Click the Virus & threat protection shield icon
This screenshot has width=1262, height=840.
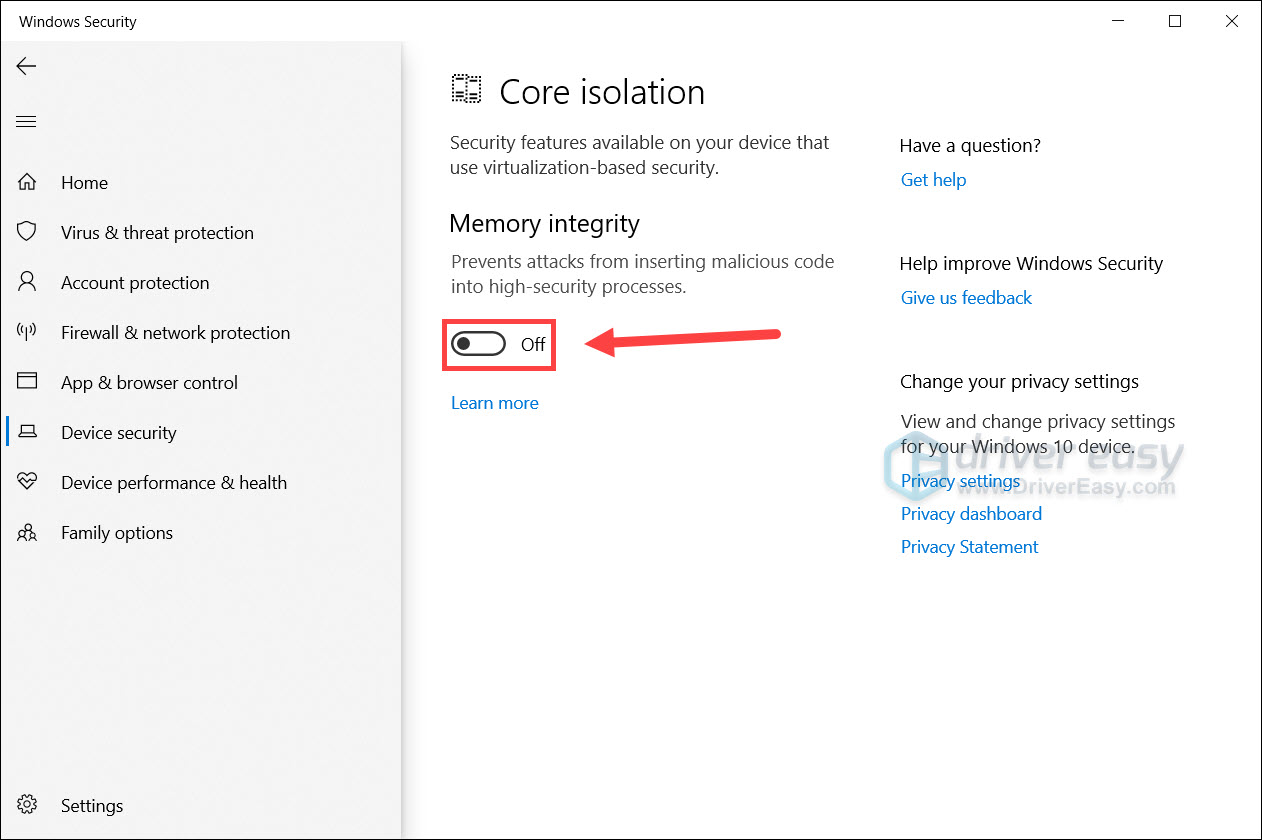click(x=27, y=232)
